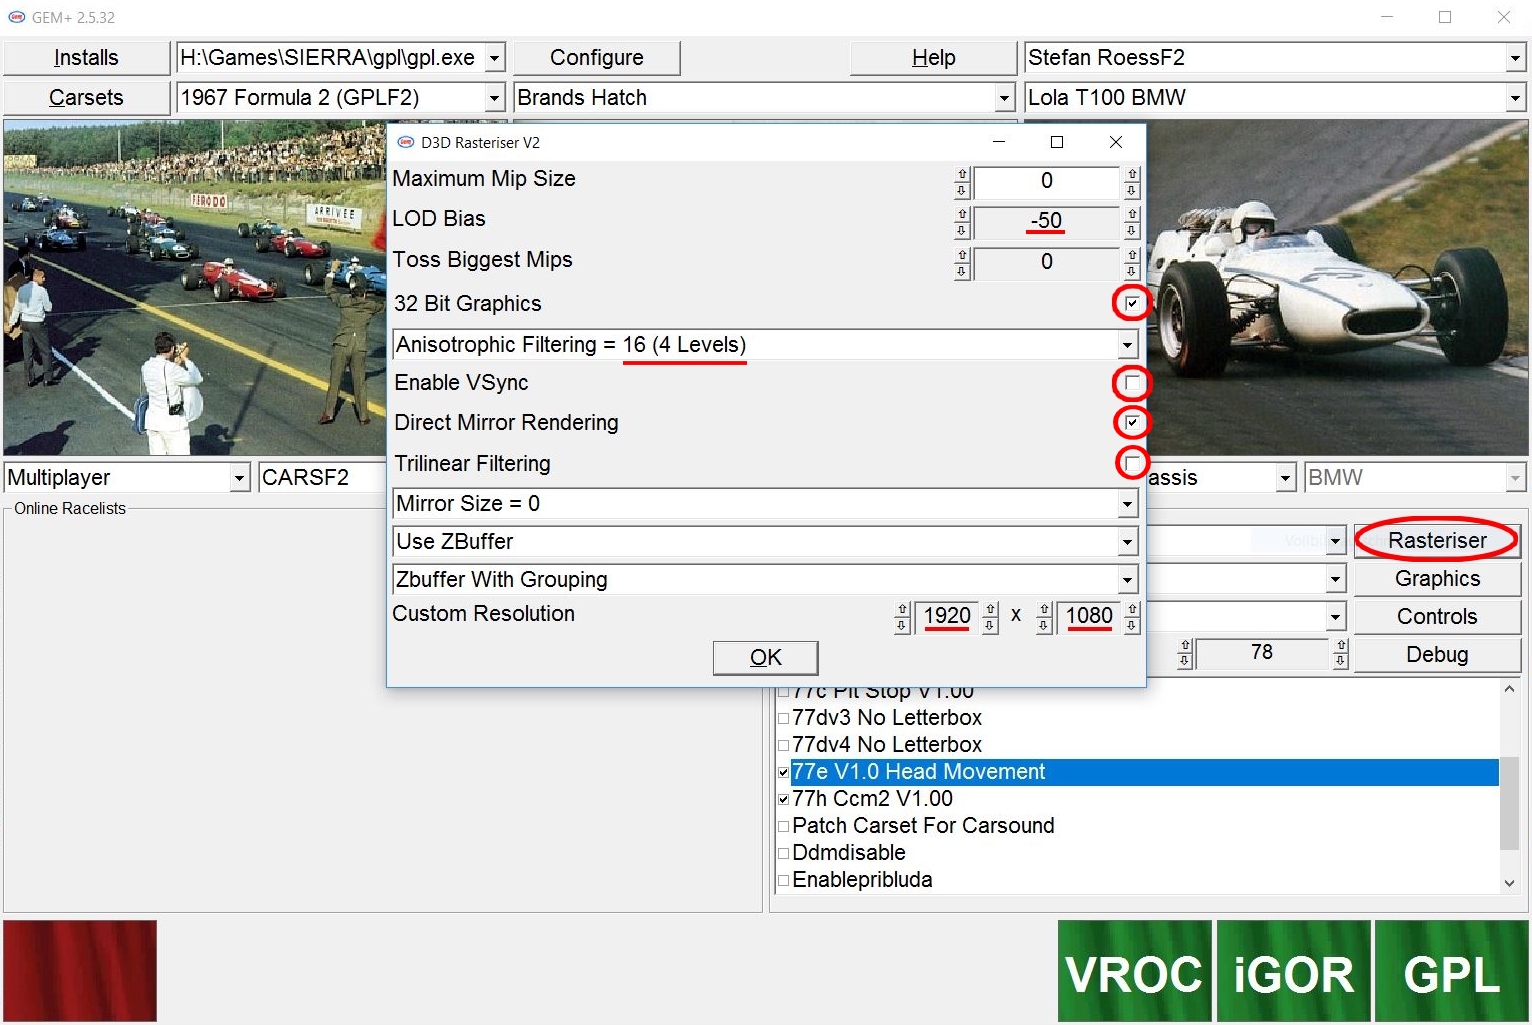Decrease Toss Biggest Mips right down arrow

(1131, 271)
